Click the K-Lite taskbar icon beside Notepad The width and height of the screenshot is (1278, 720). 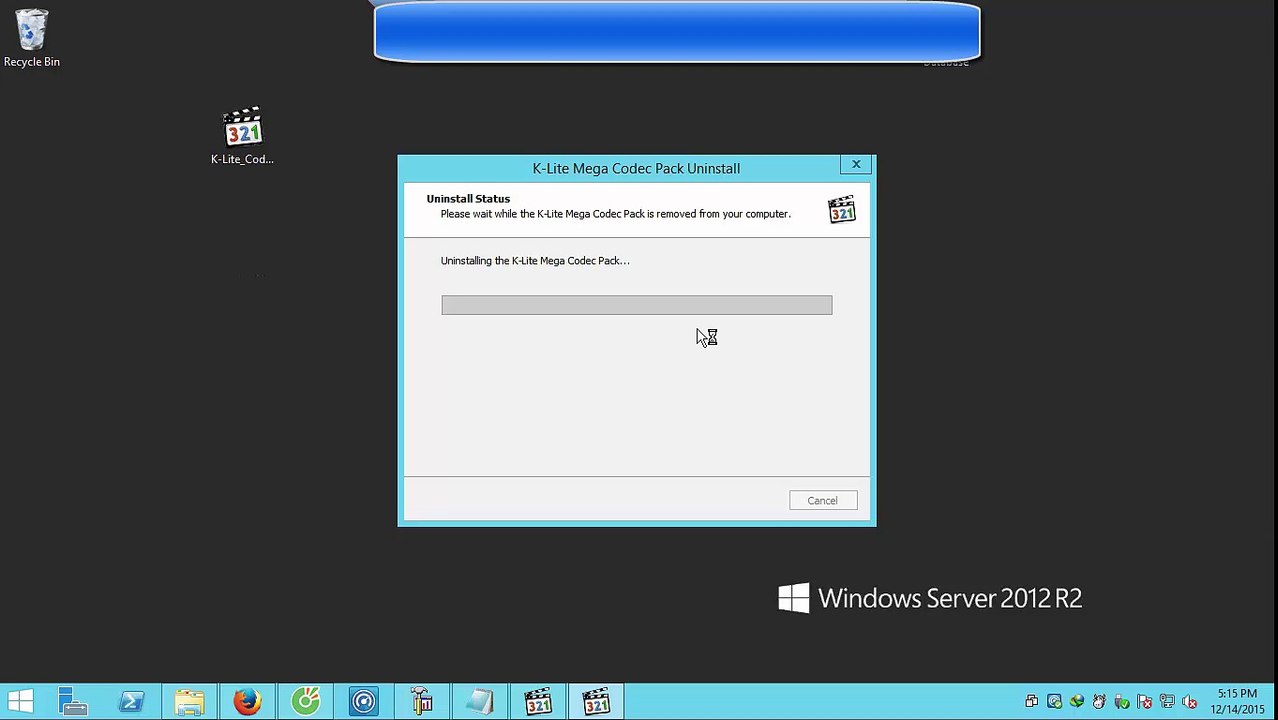tap(538, 702)
